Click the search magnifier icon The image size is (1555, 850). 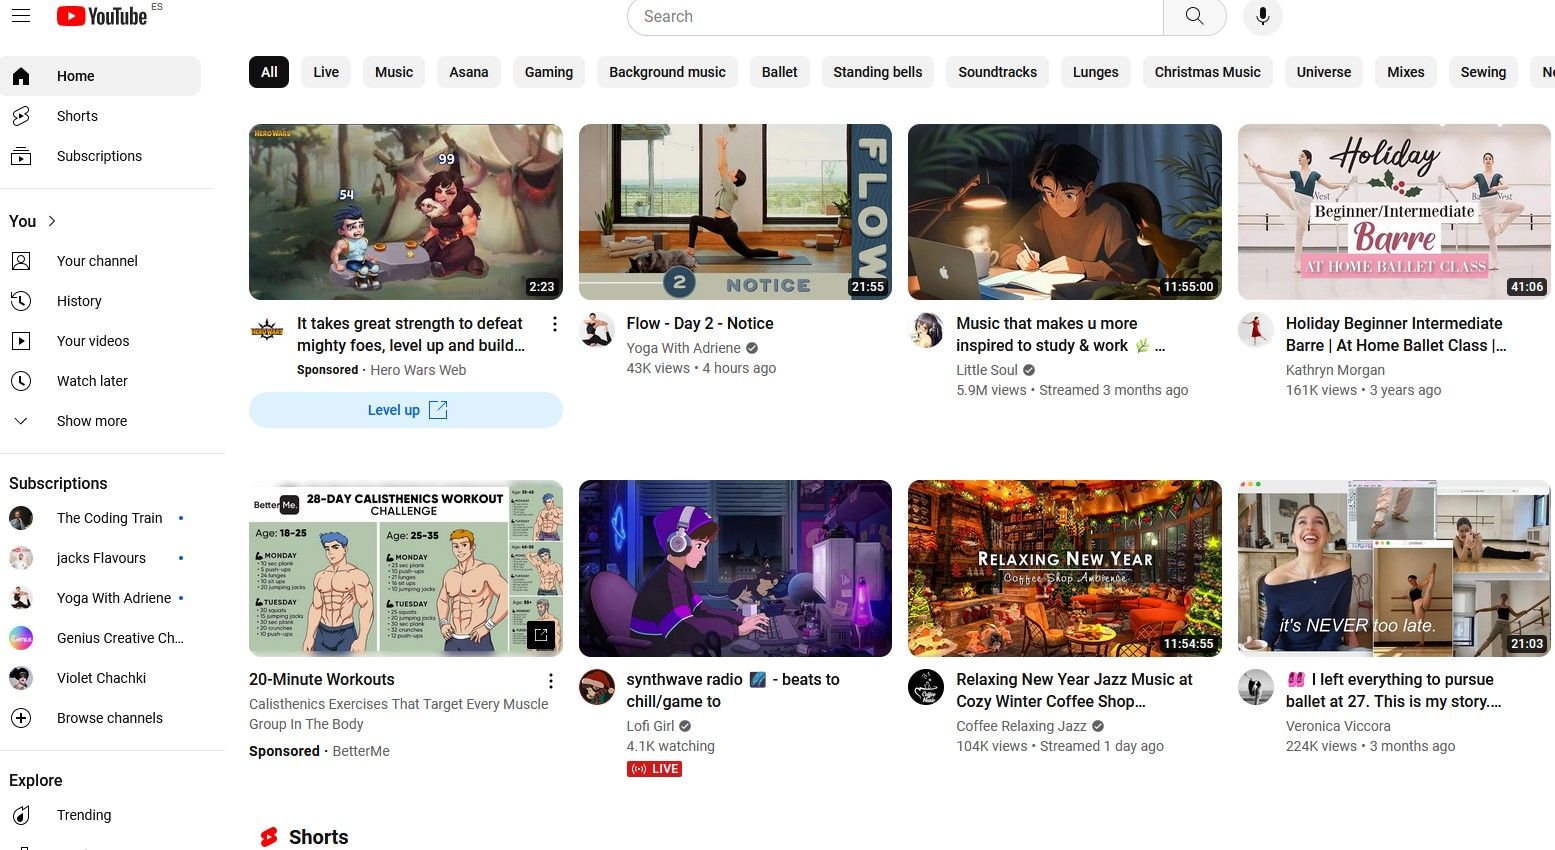[x=1194, y=16]
